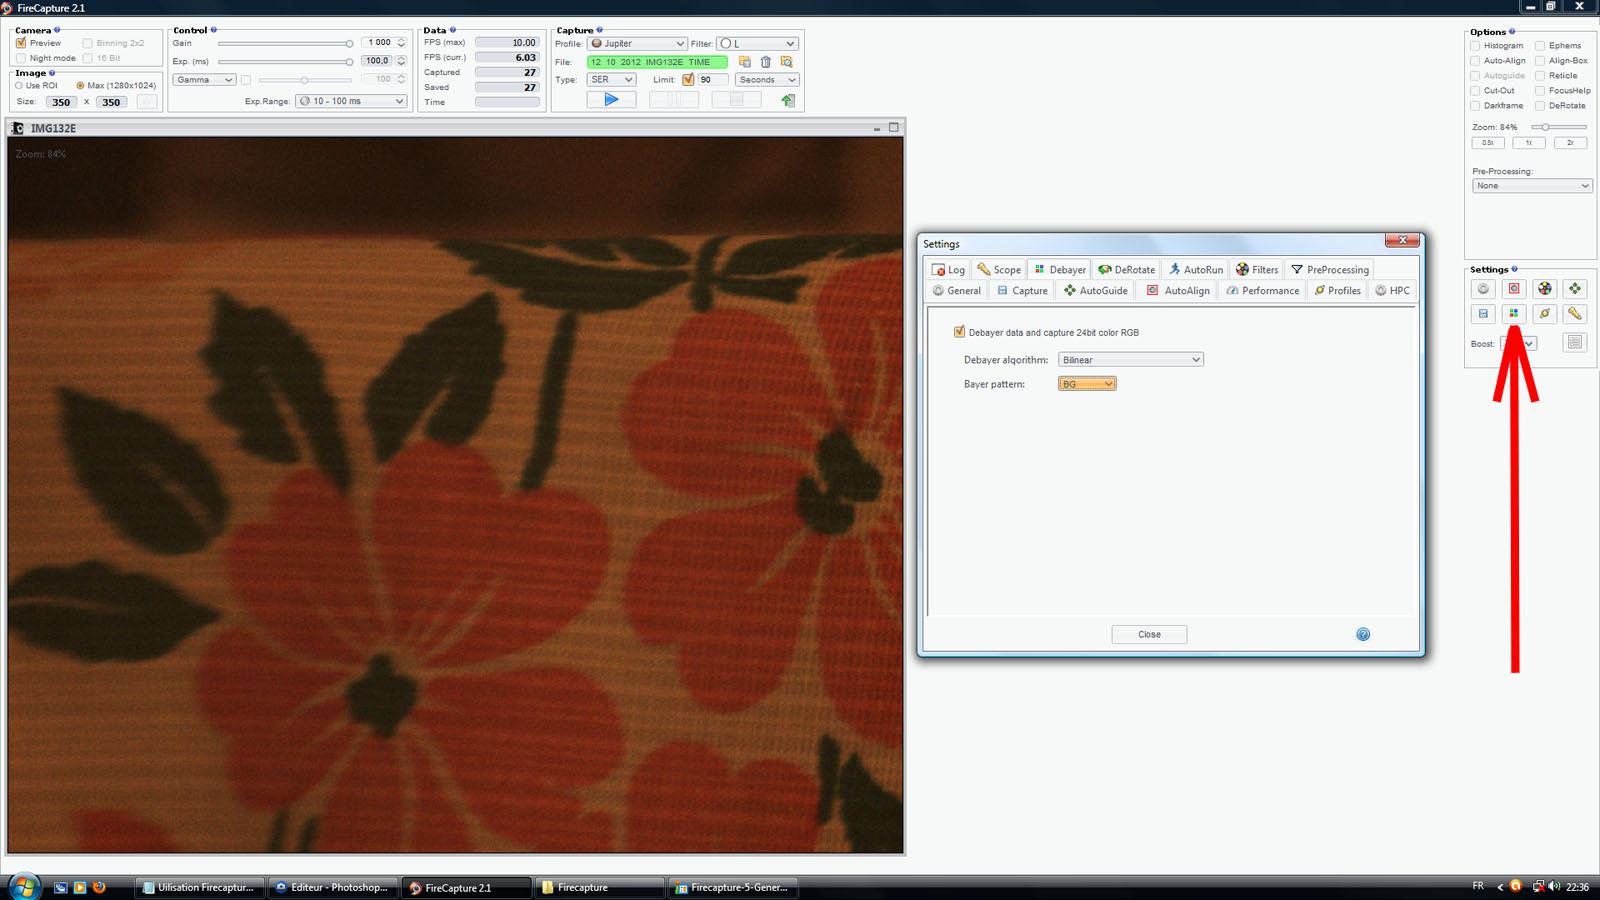Open Profiles planet settings icon
Screen dimensions: 1600x900
pyautogui.click(x=1545, y=314)
